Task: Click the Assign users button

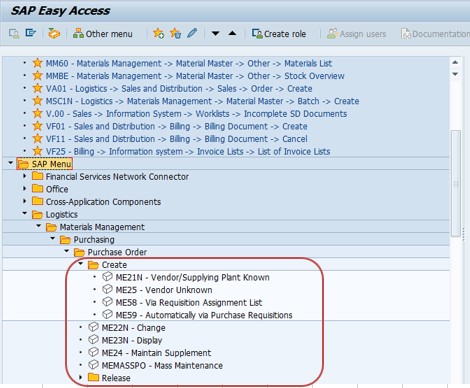Action: [x=356, y=34]
